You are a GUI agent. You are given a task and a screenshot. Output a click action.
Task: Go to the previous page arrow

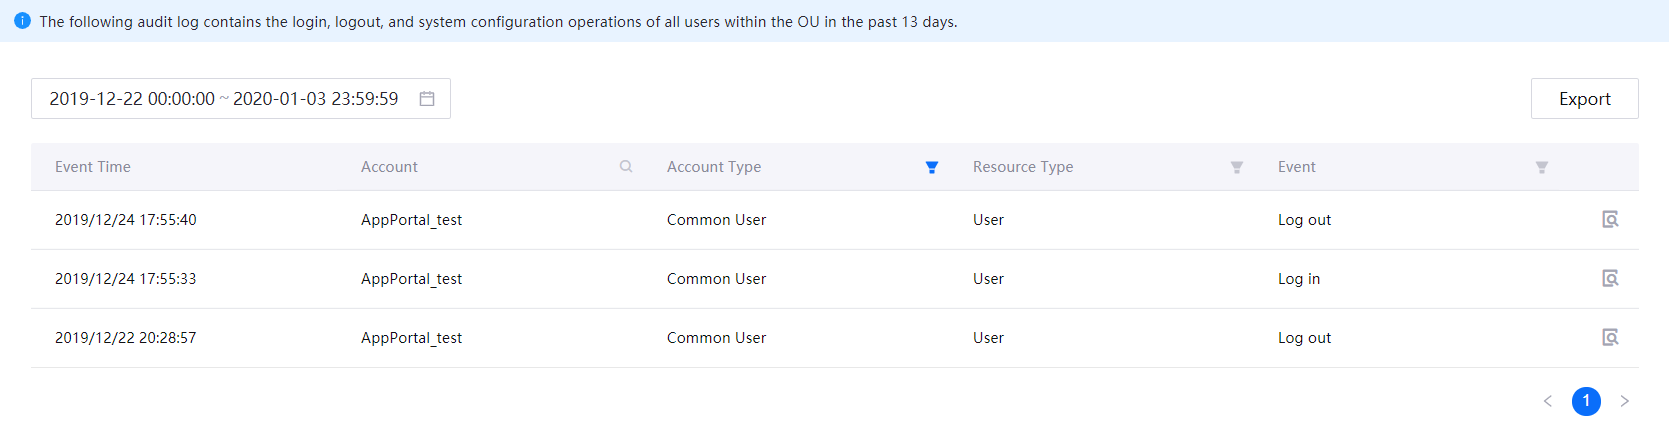click(x=1548, y=401)
